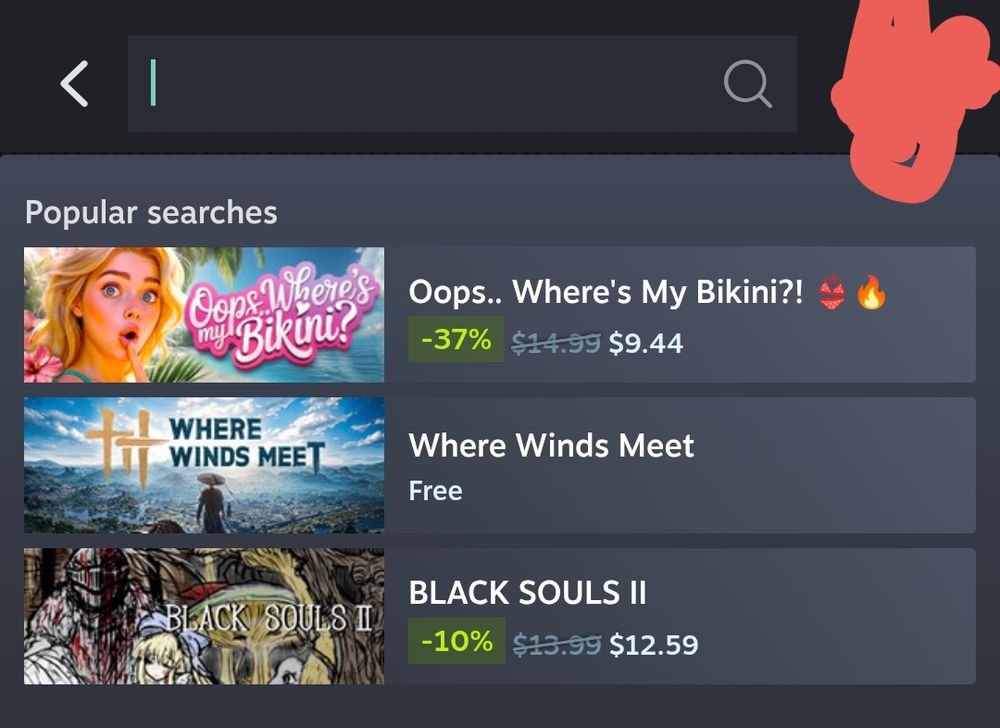Focus the empty search text field
1000x728 pixels.
pos(462,84)
